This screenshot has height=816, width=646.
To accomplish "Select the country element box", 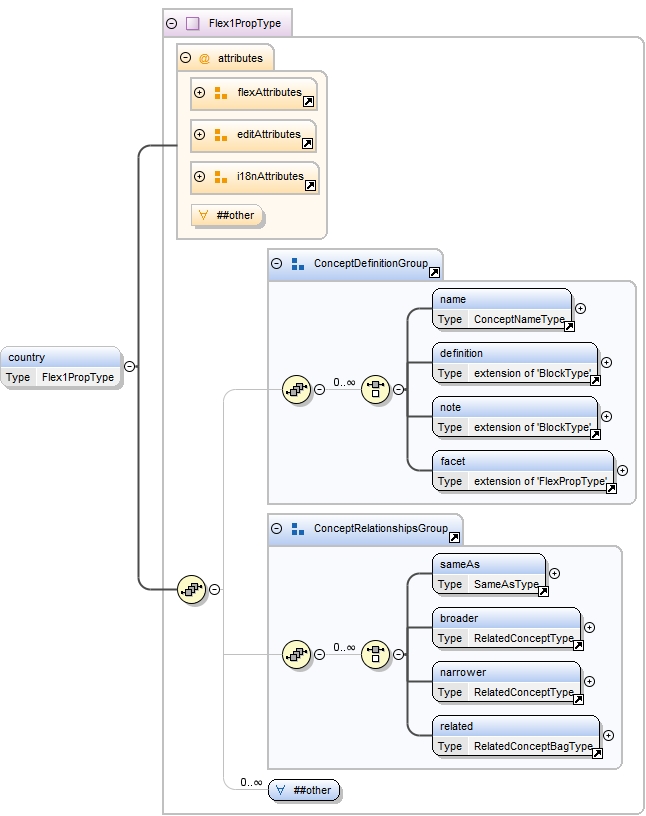I will coord(61,367).
